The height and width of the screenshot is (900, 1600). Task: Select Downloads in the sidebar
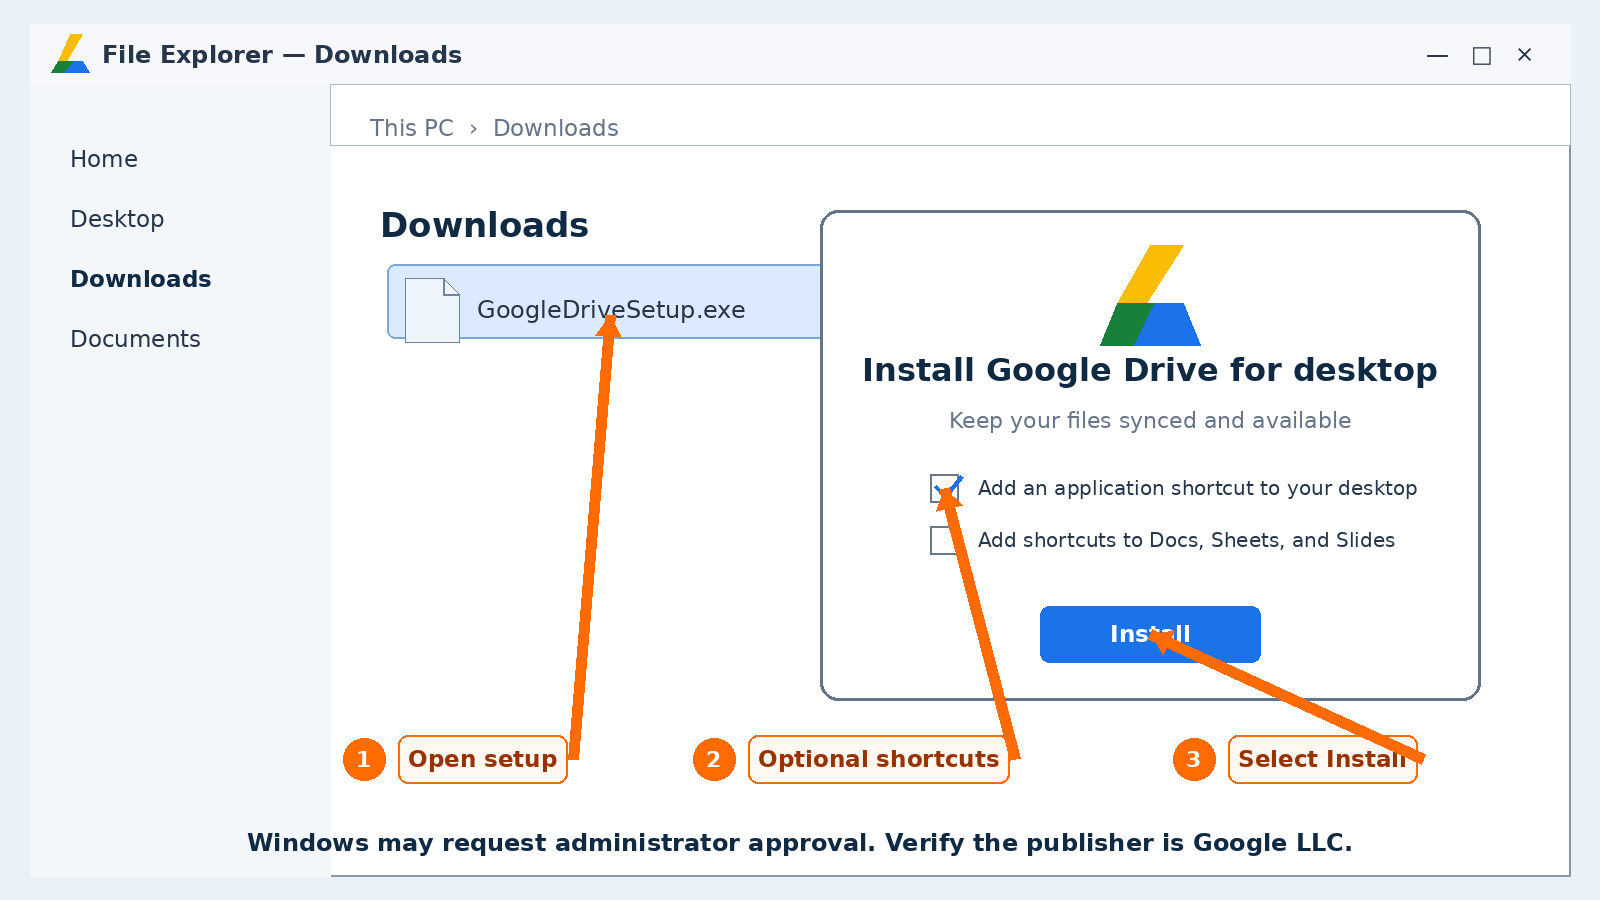click(x=141, y=279)
